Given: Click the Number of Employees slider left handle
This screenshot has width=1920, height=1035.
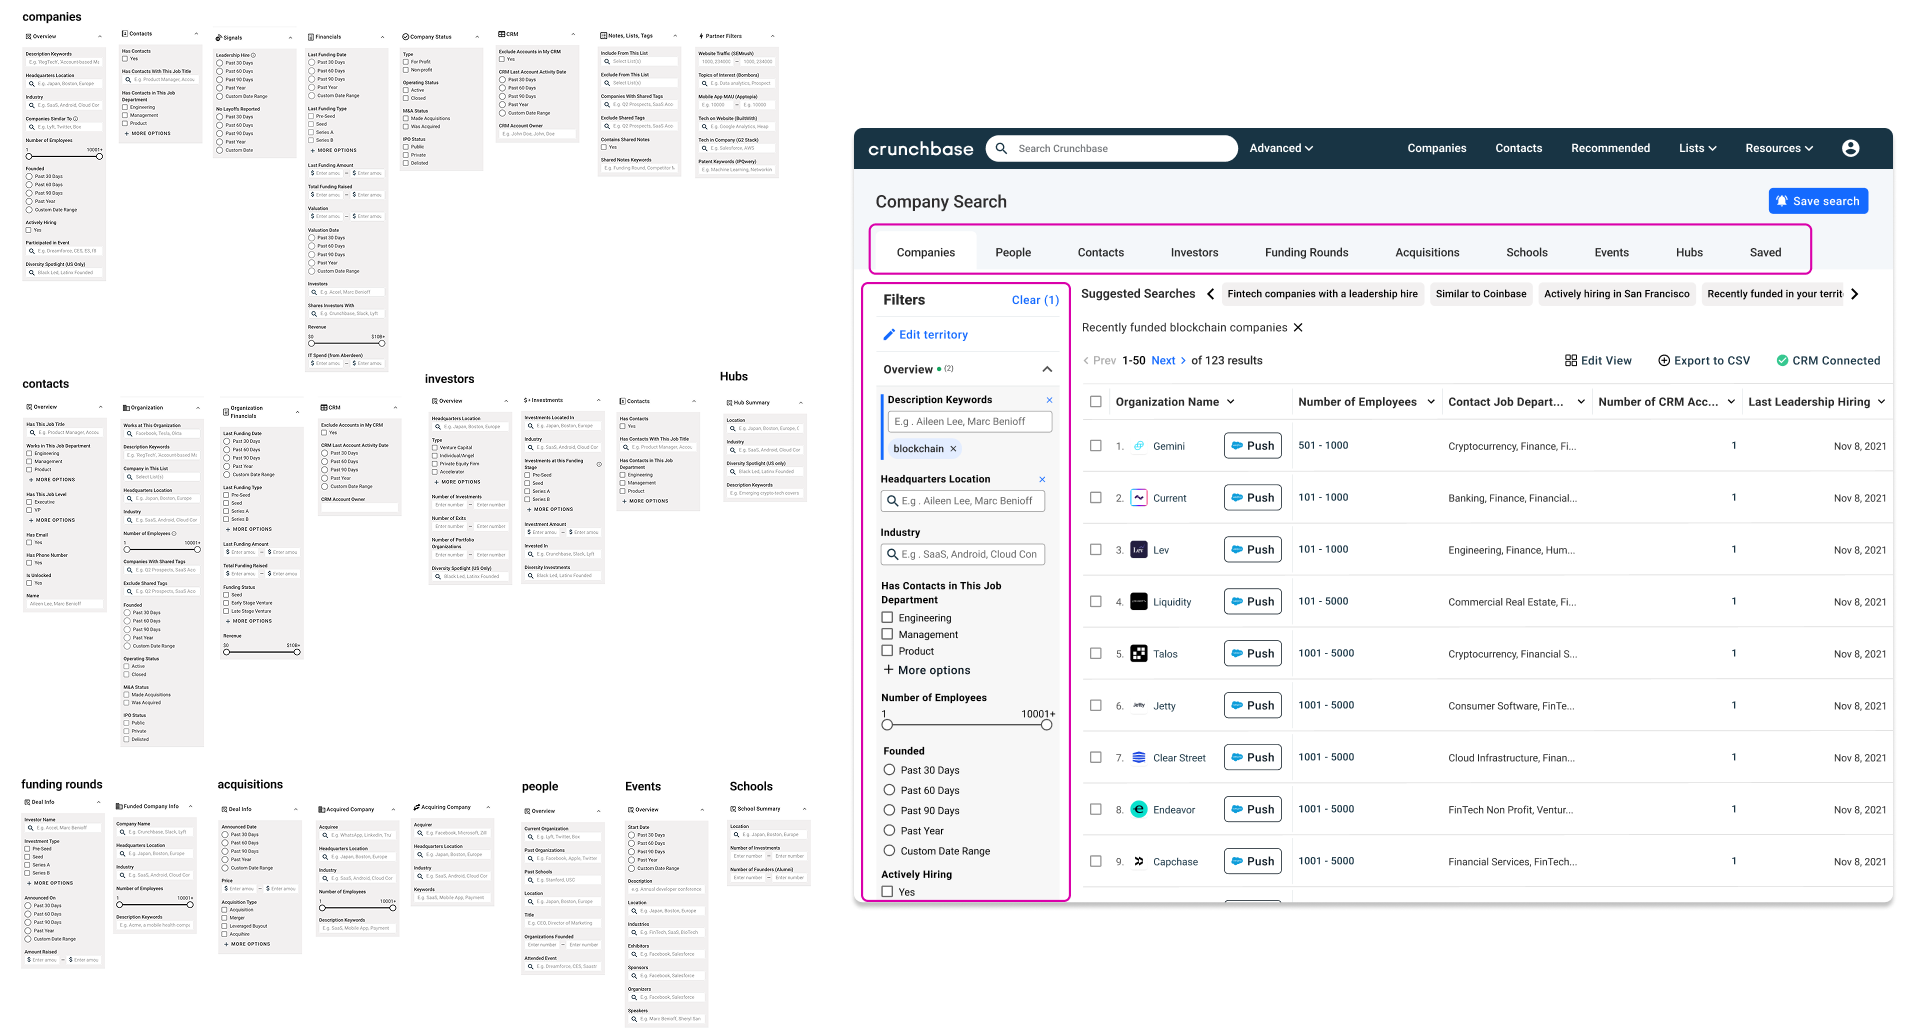Looking at the screenshot, I should [x=887, y=725].
